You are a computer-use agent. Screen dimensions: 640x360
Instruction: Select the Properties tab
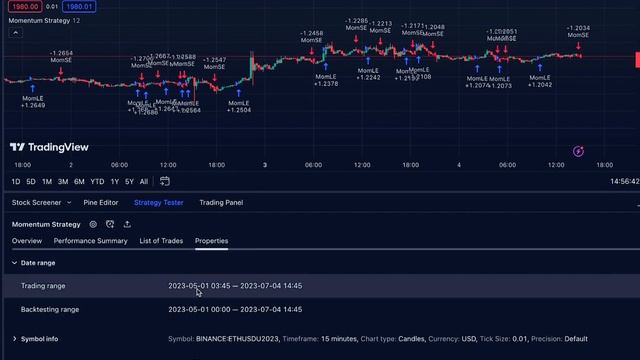[211, 241]
